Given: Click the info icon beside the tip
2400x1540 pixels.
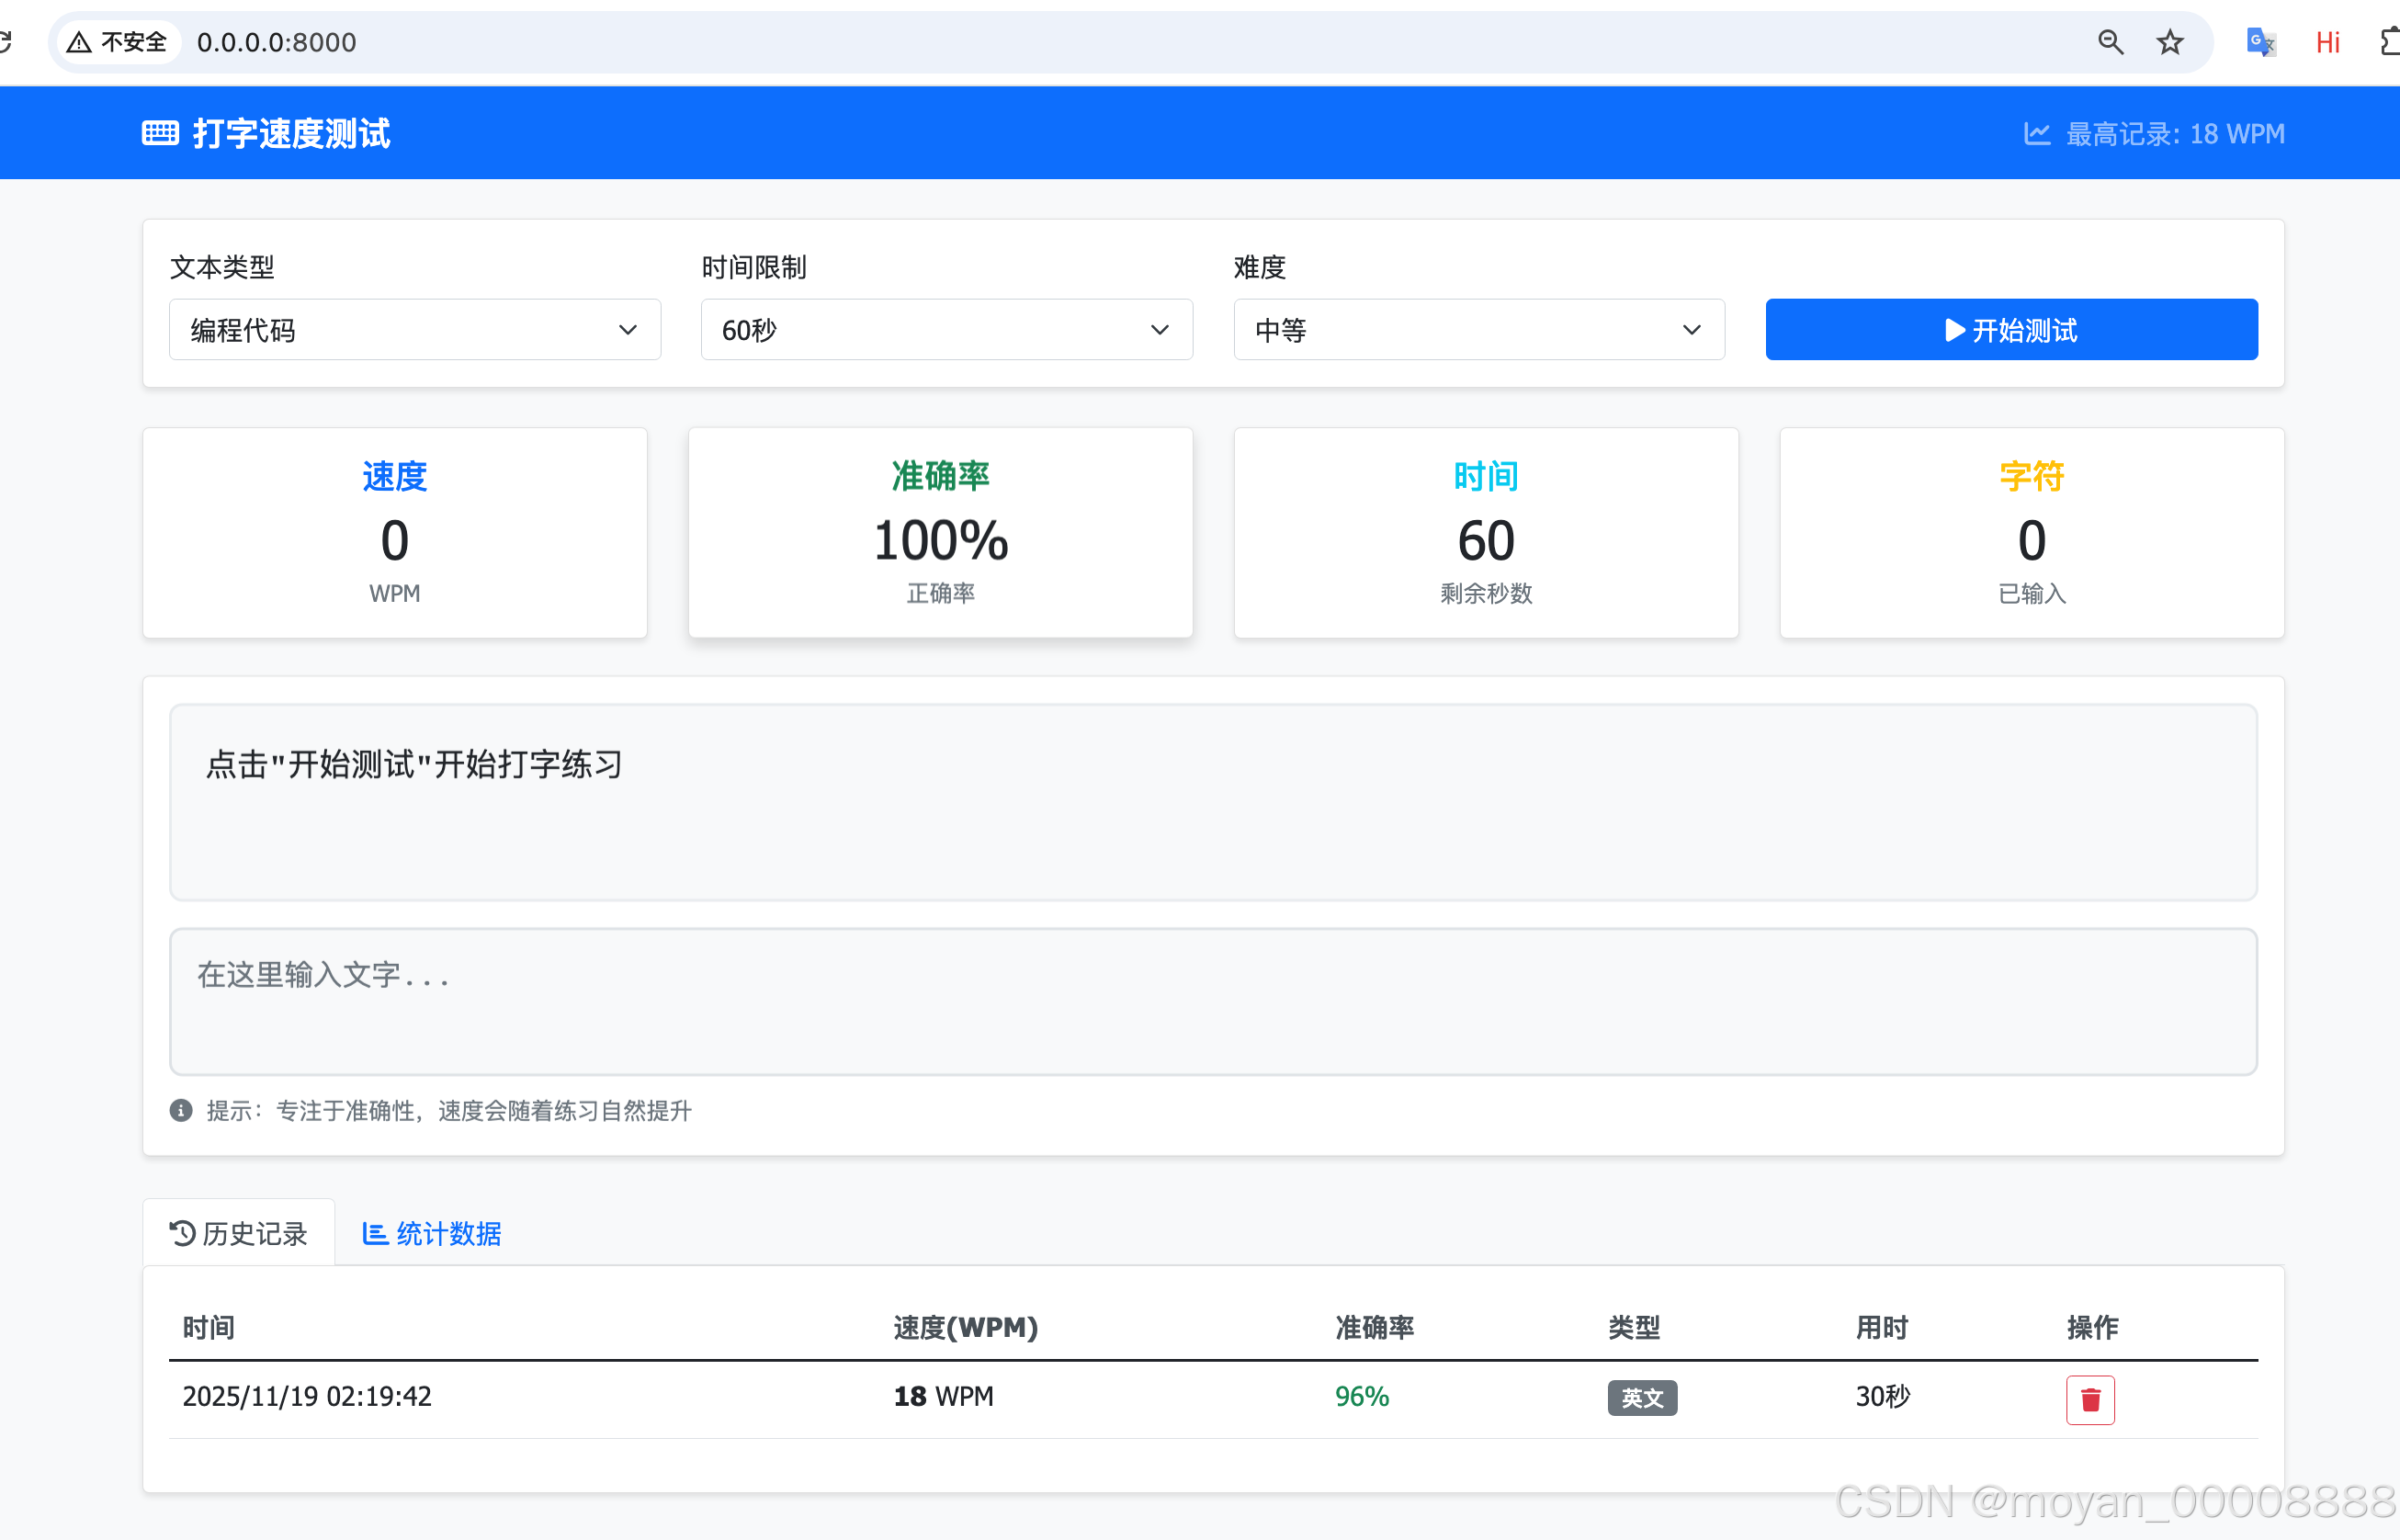Looking at the screenshot, I should tap(181, 1111).
